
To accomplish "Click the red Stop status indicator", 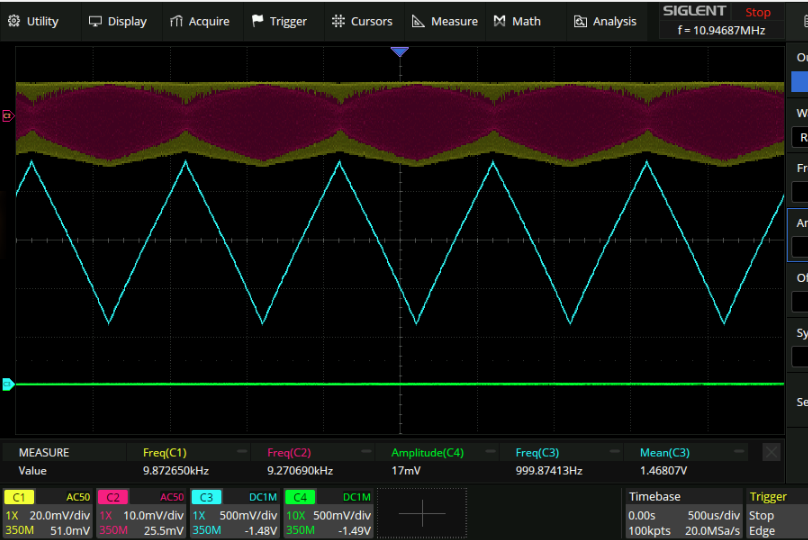I will [x=758, y=13].
